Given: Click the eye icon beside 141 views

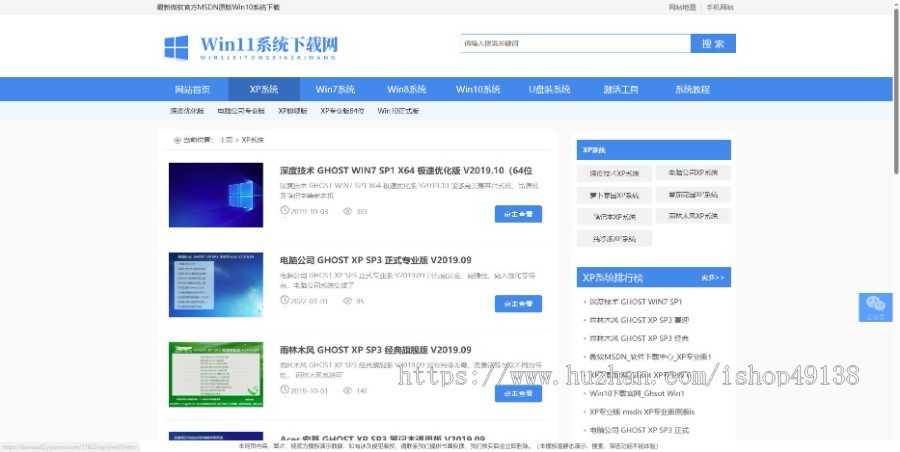Looking at the screenshot, I should click(347, 391).
